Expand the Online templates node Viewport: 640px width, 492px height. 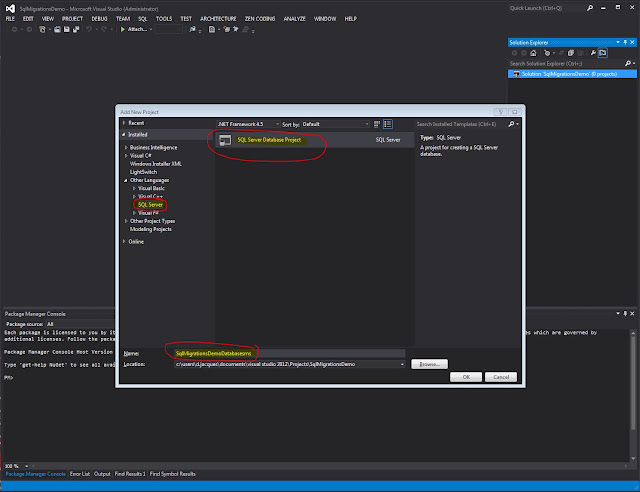[124, 242]
